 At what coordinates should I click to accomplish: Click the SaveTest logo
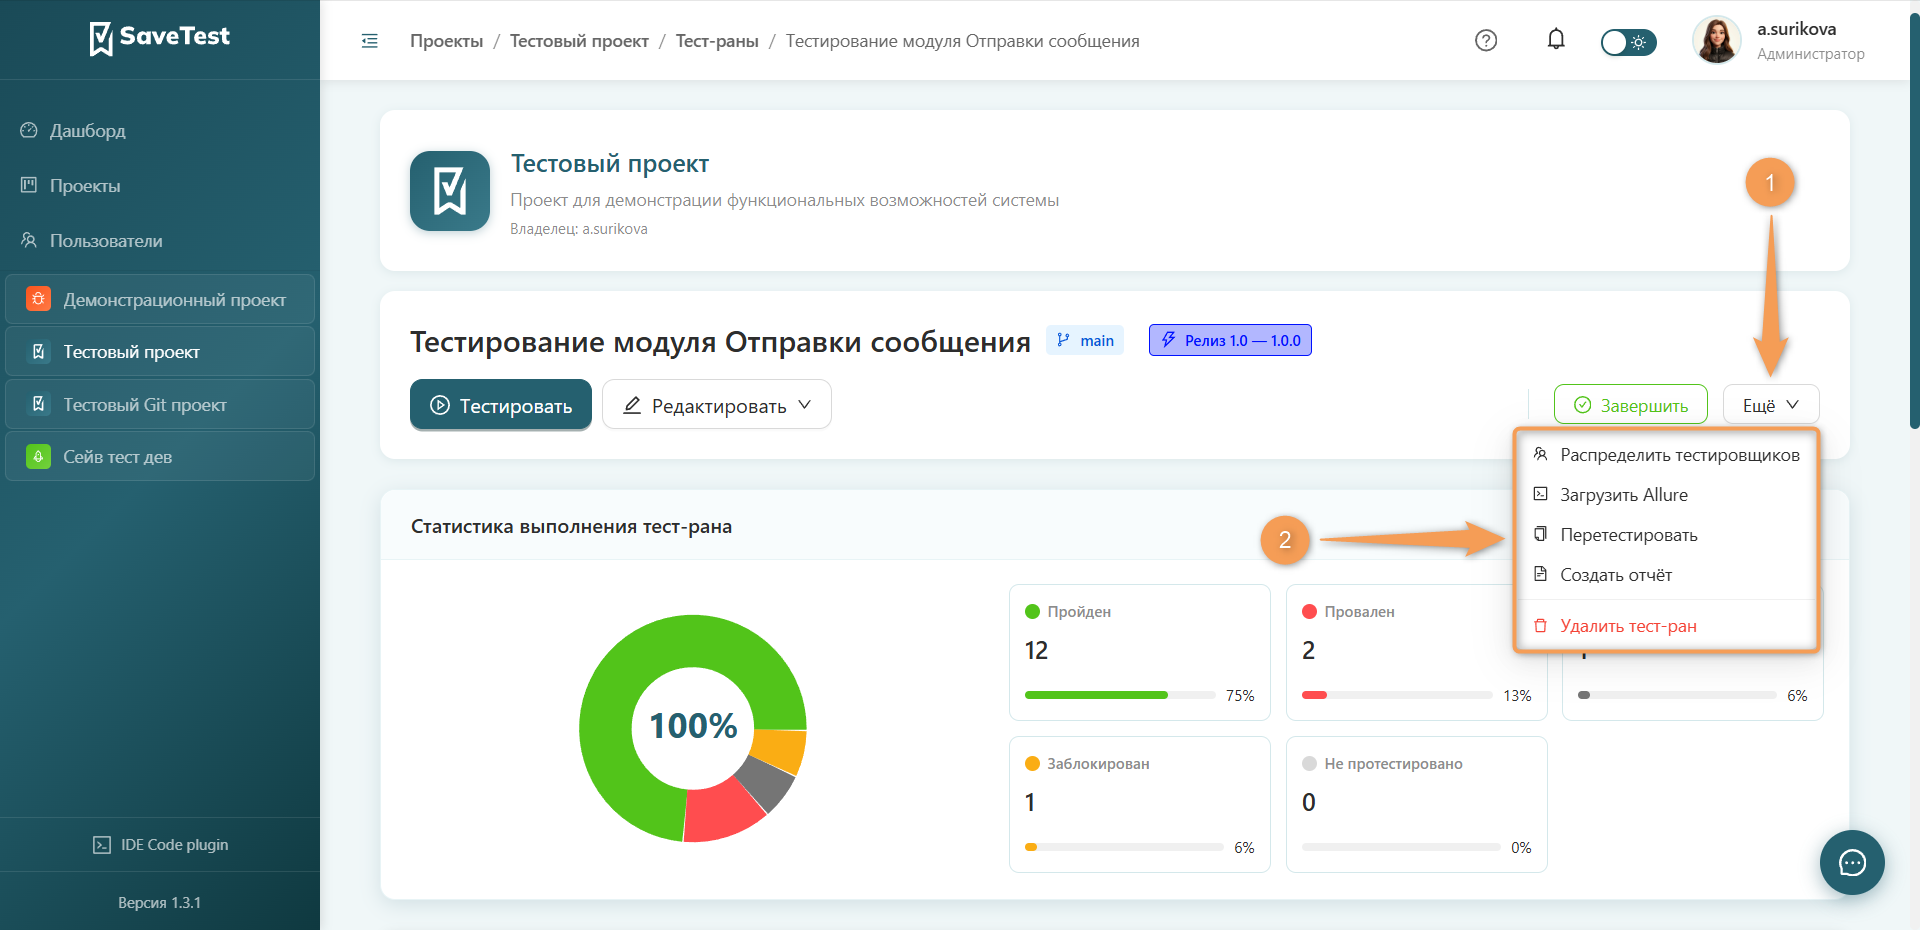point(160,38)
